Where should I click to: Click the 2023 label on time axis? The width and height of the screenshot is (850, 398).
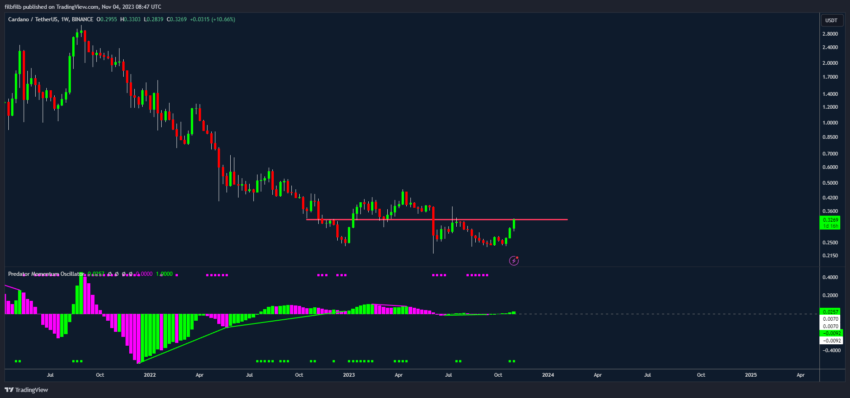coord(349,375)
